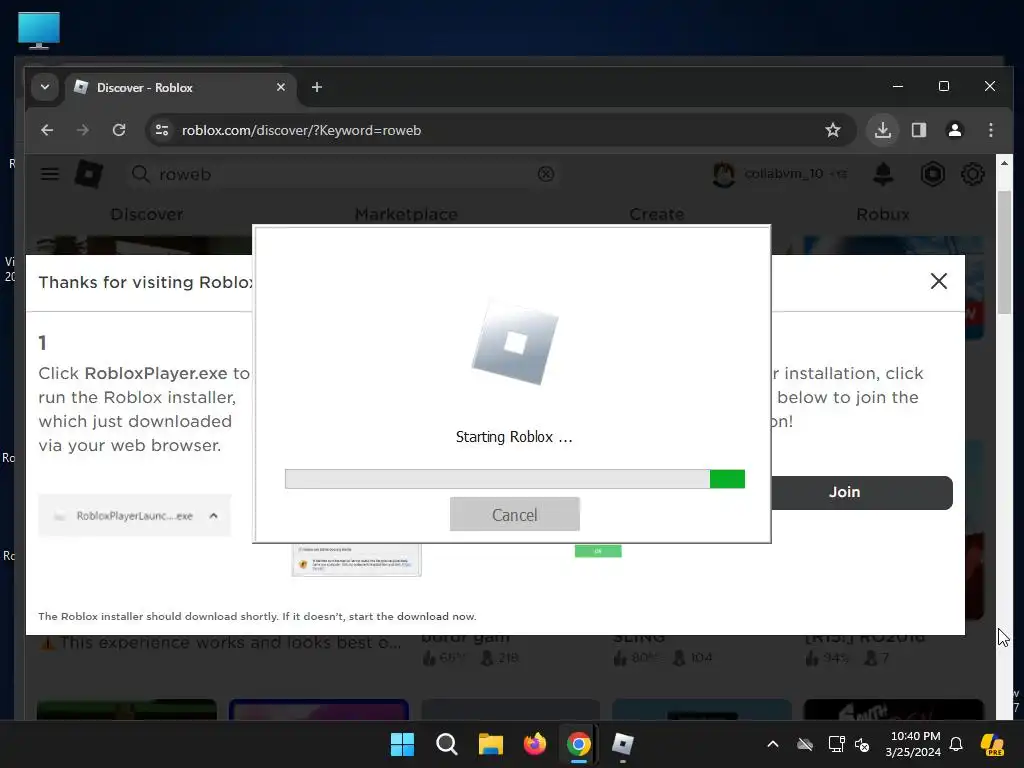Go back in Chrome

pyautogui.click(x=47, y=130)
